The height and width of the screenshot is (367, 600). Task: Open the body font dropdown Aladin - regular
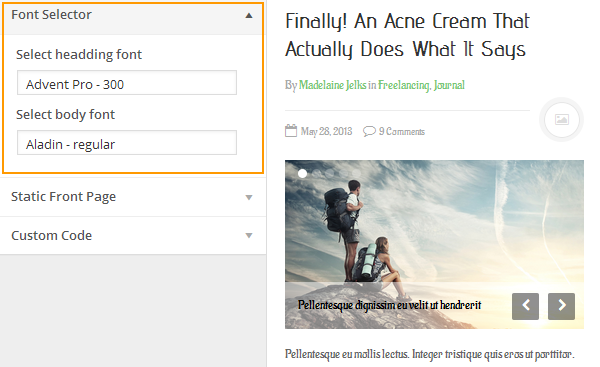point(127,143)
